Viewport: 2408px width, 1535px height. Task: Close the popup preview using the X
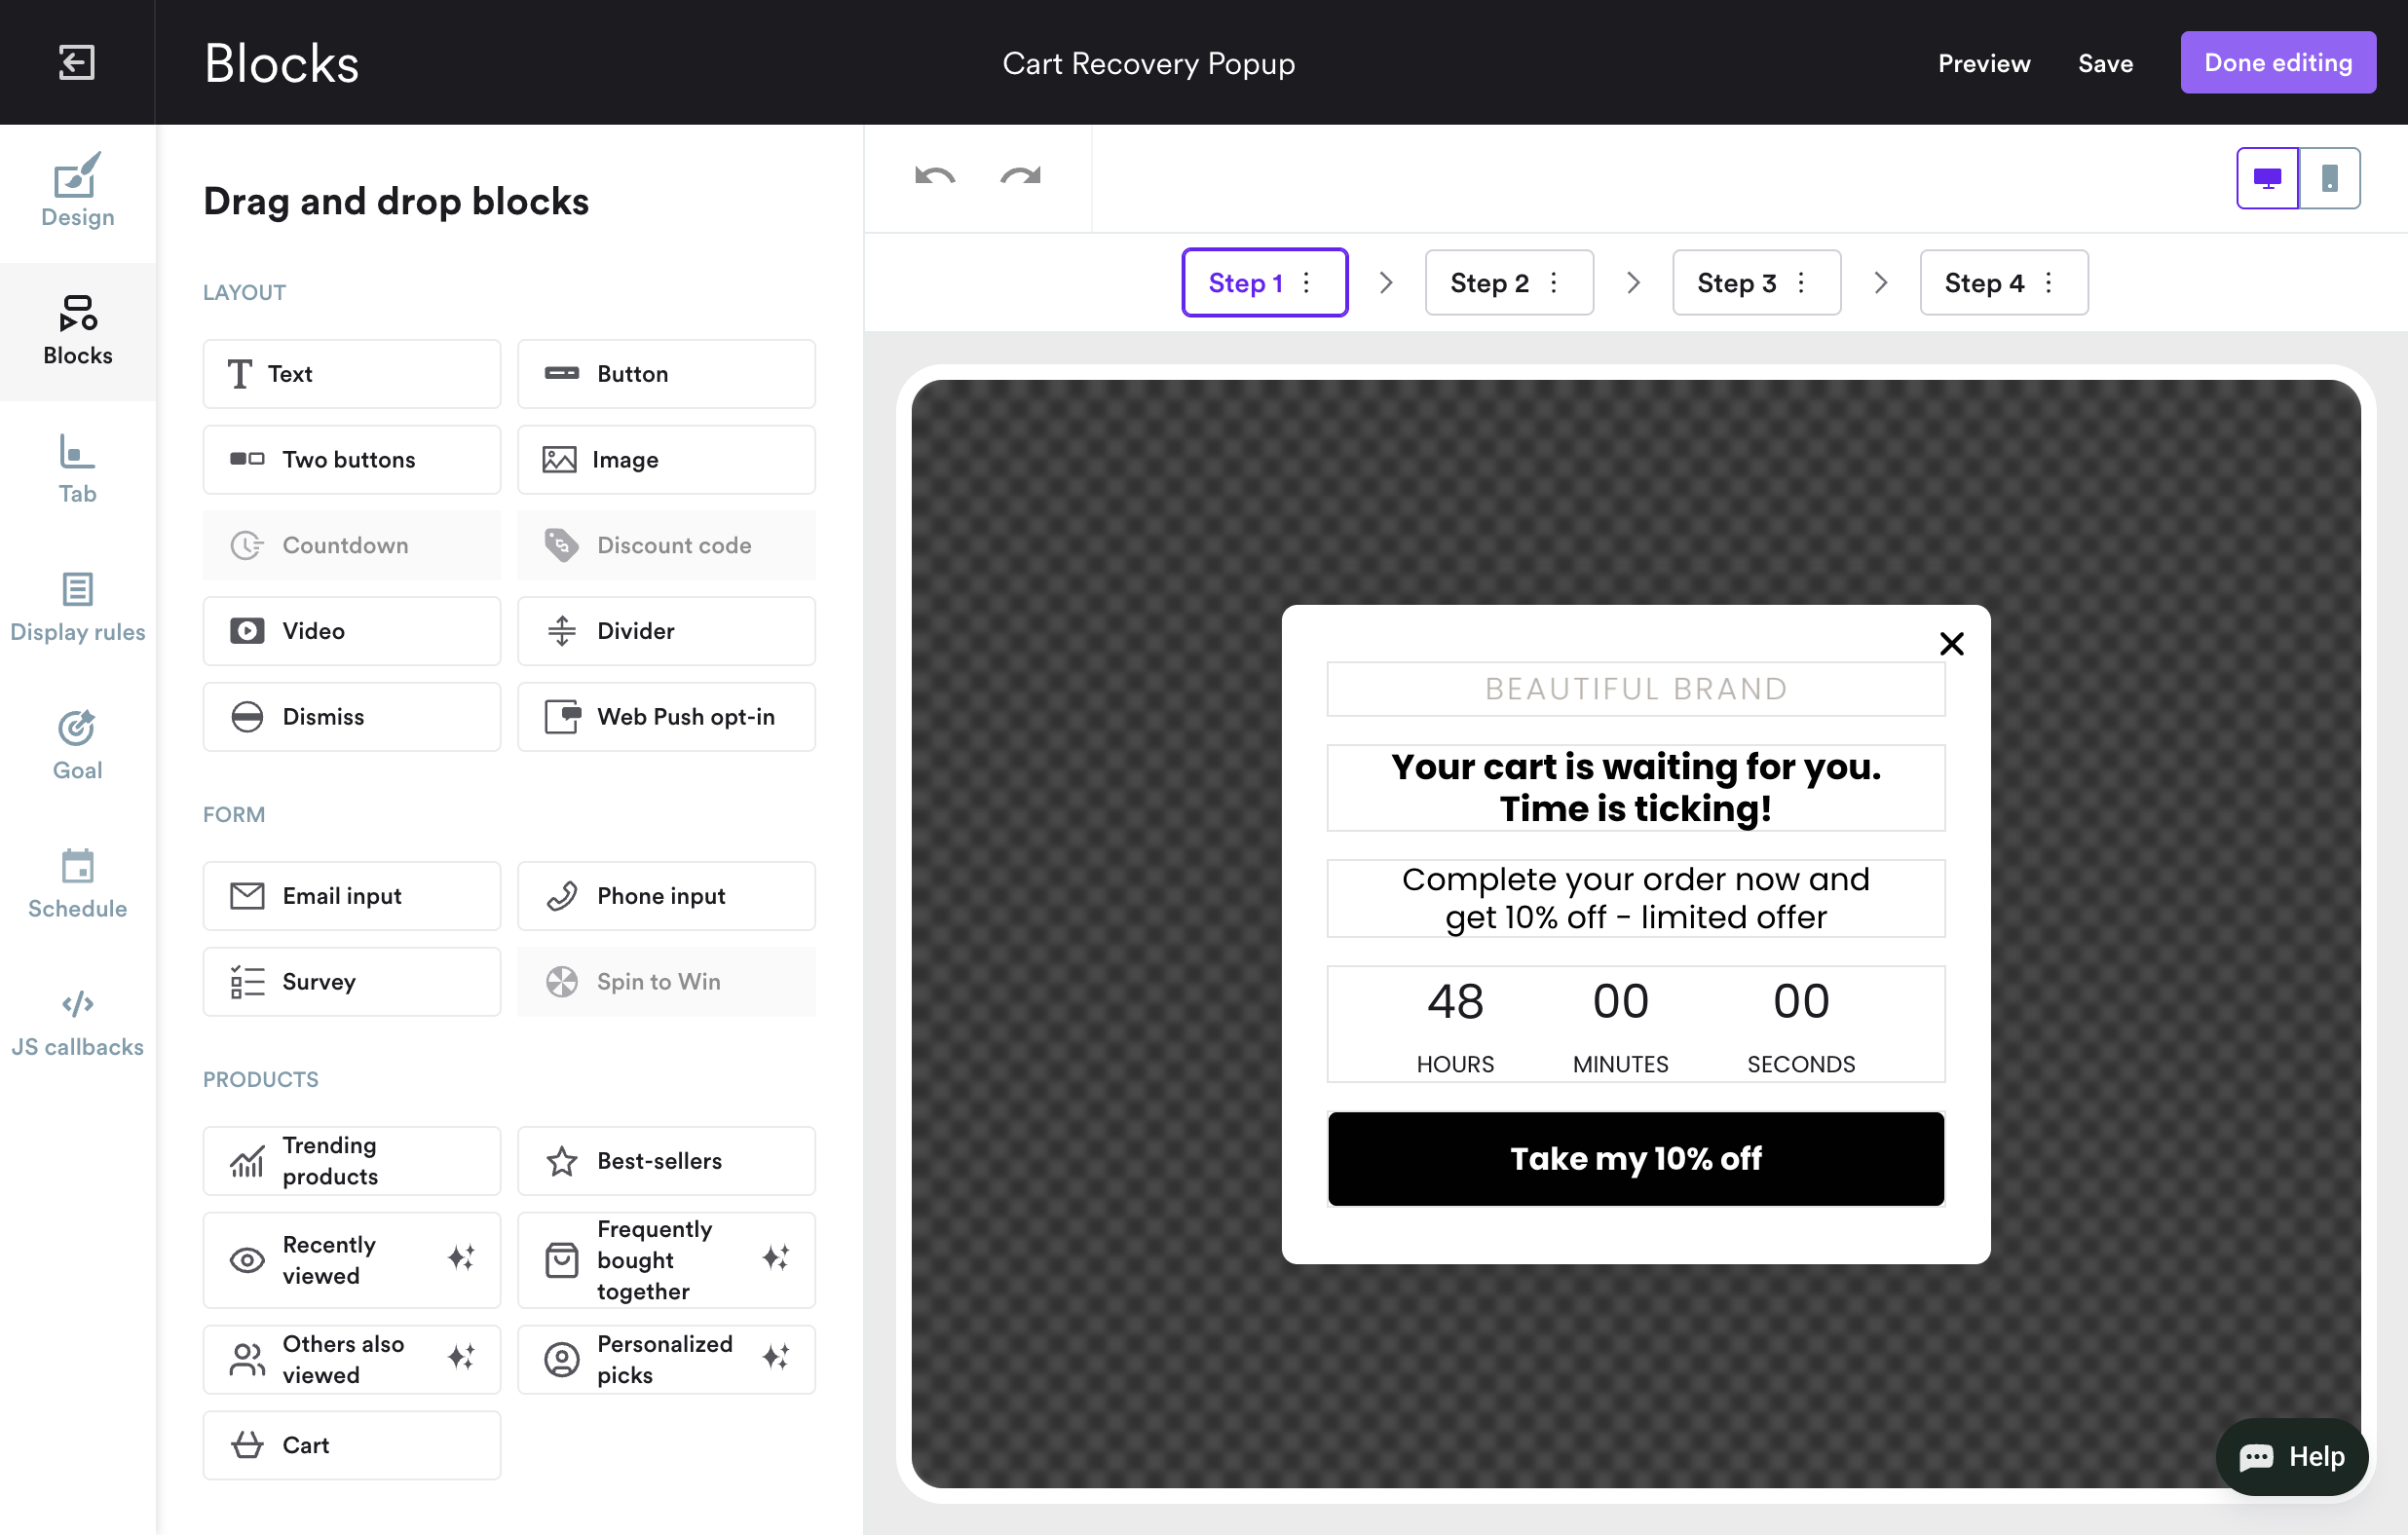pos(1951,643)
